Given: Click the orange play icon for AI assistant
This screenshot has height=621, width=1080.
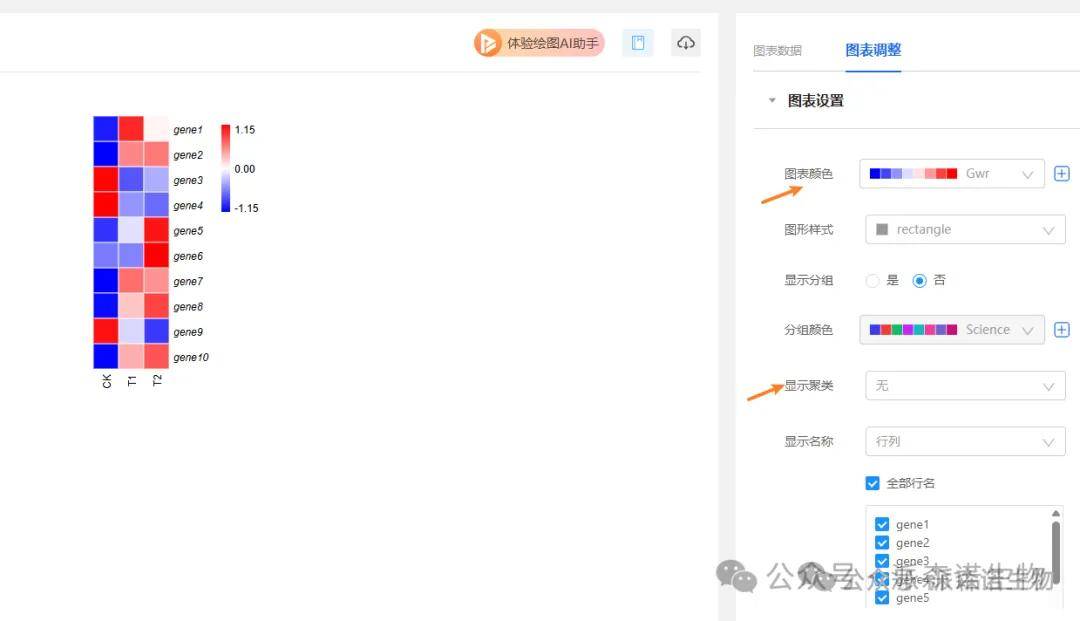Looking at the screenshot, I should (x=488, y=43).
